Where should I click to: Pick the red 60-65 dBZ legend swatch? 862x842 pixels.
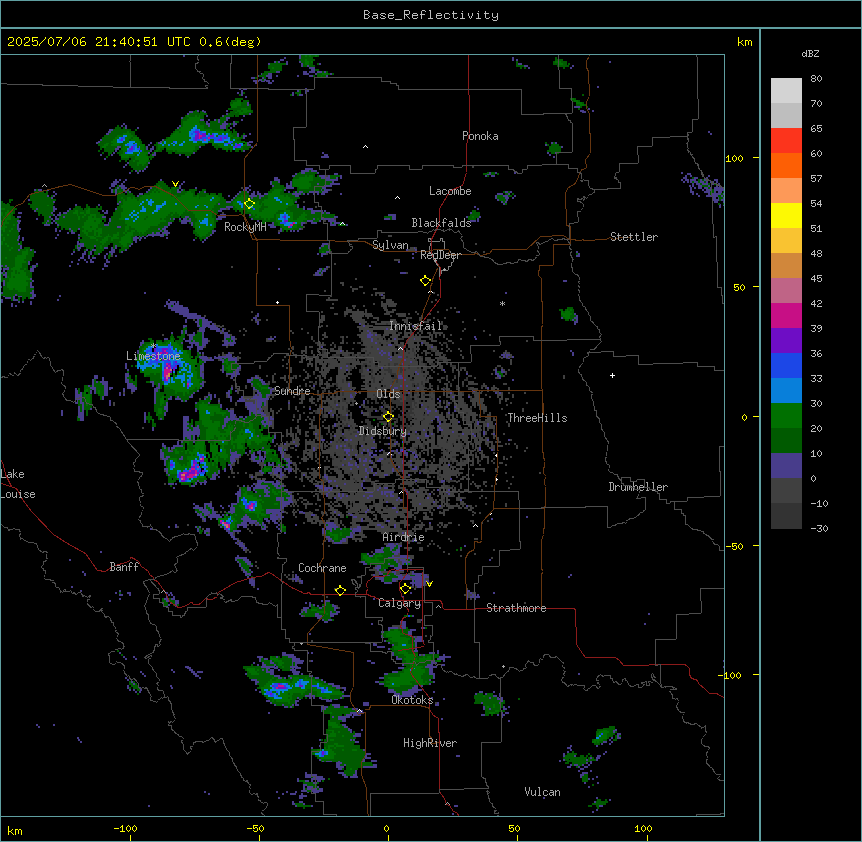tap(786, 141)
